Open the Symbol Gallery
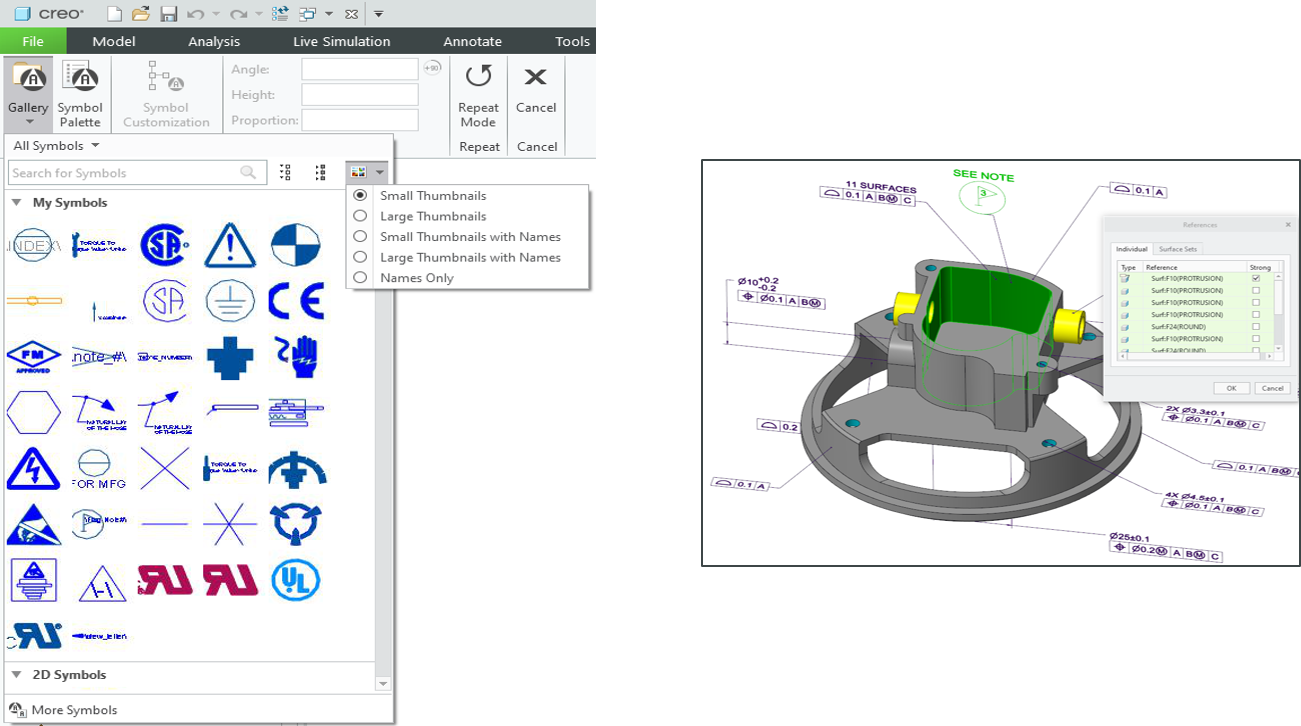 click(28, 92)
